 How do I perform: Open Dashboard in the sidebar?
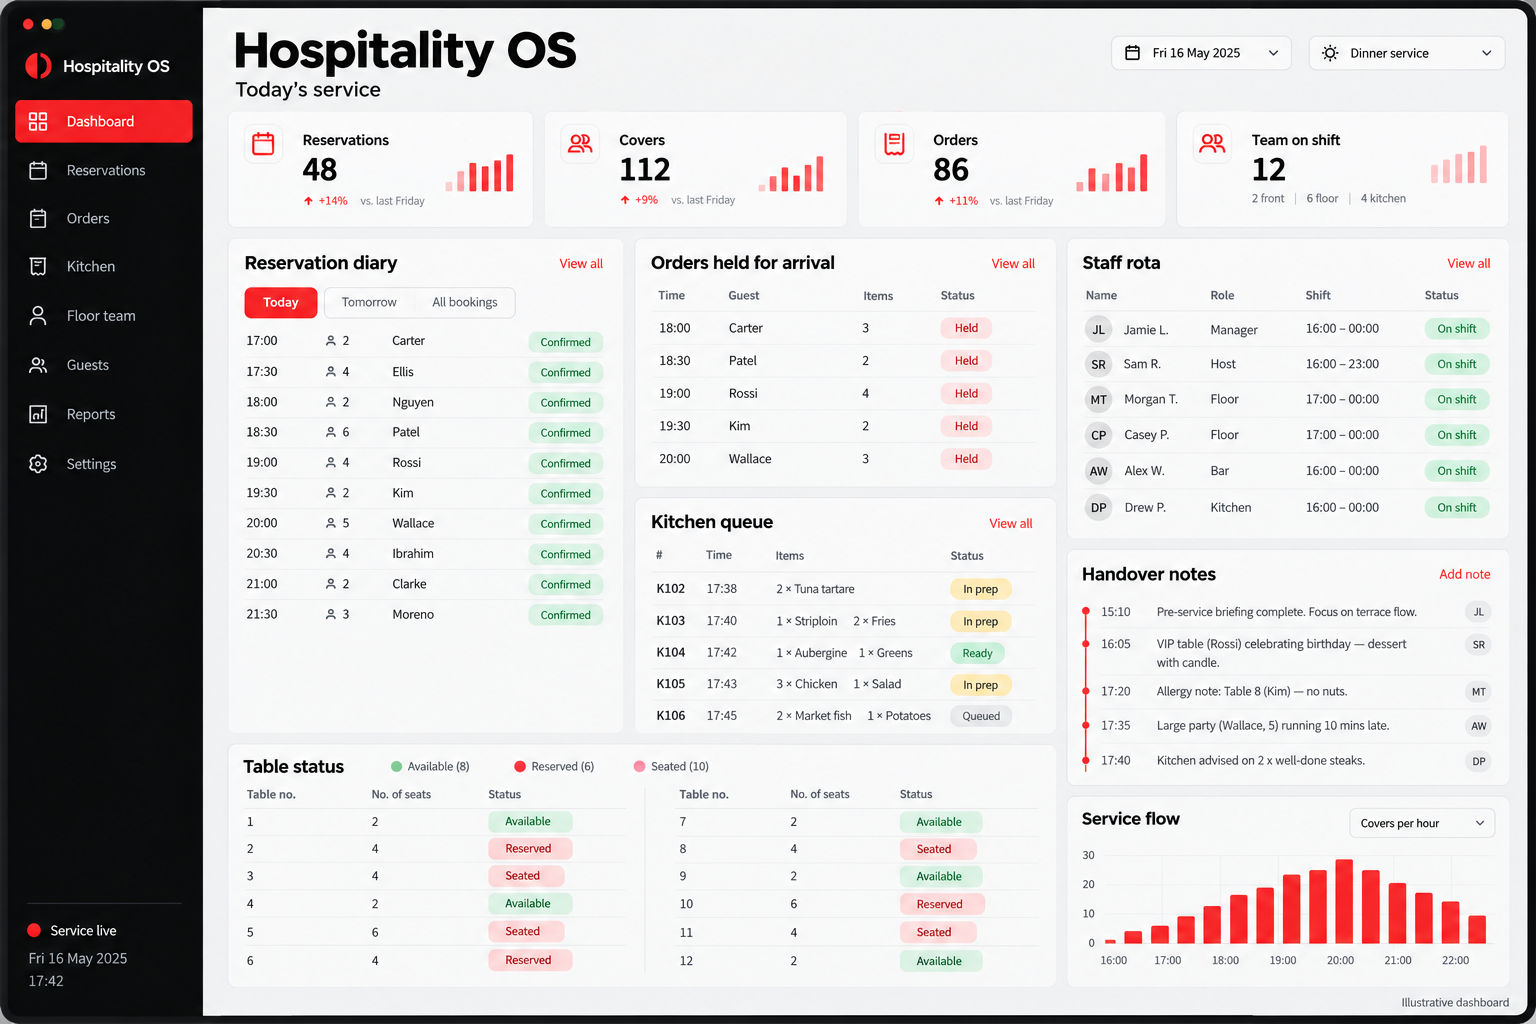[104, 121]
